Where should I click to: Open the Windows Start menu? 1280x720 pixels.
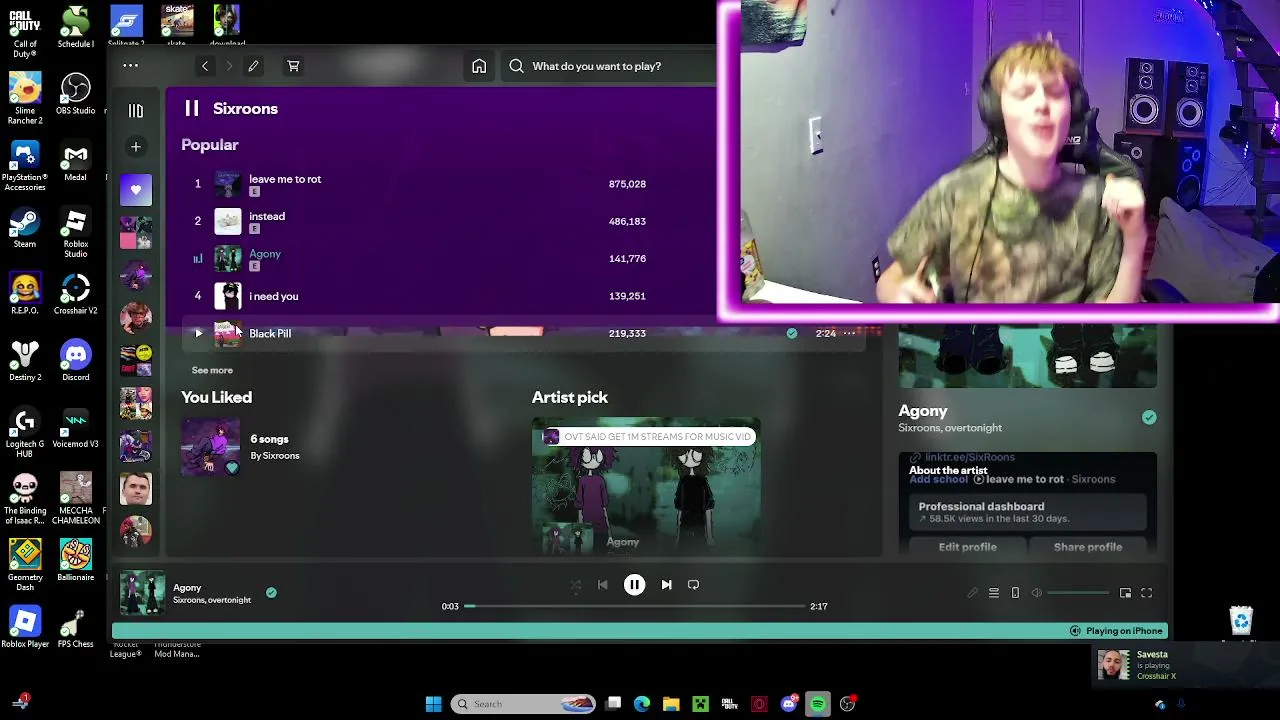tap(433, 704)
